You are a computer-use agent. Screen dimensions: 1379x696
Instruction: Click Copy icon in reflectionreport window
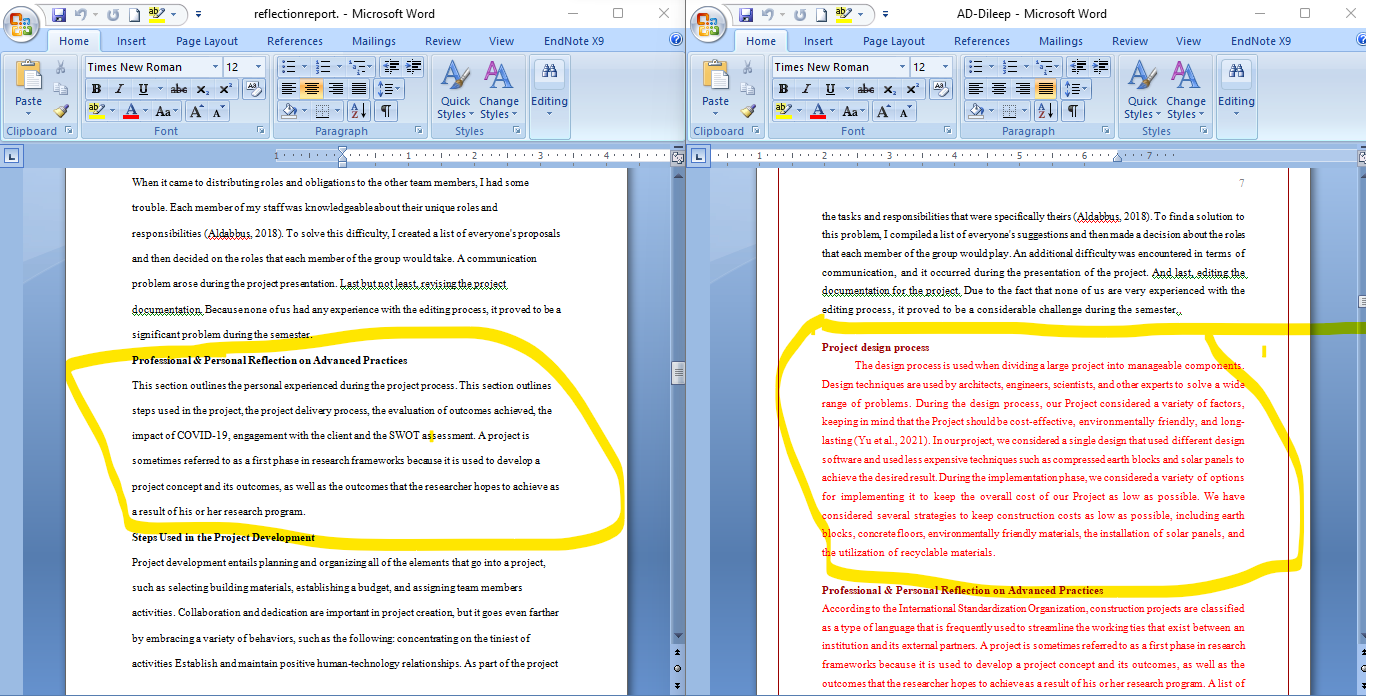click(61, 89)
